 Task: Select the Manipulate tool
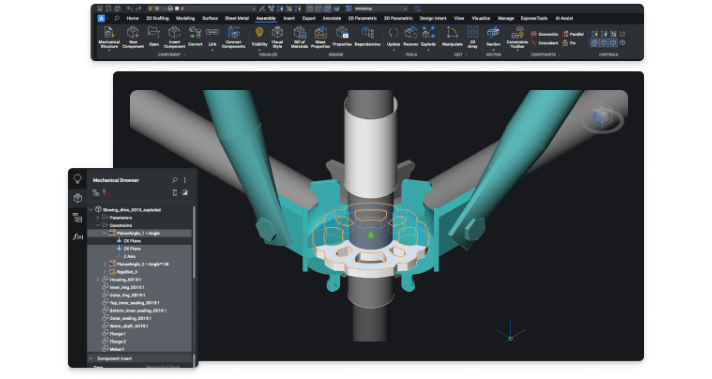(452, 36)
